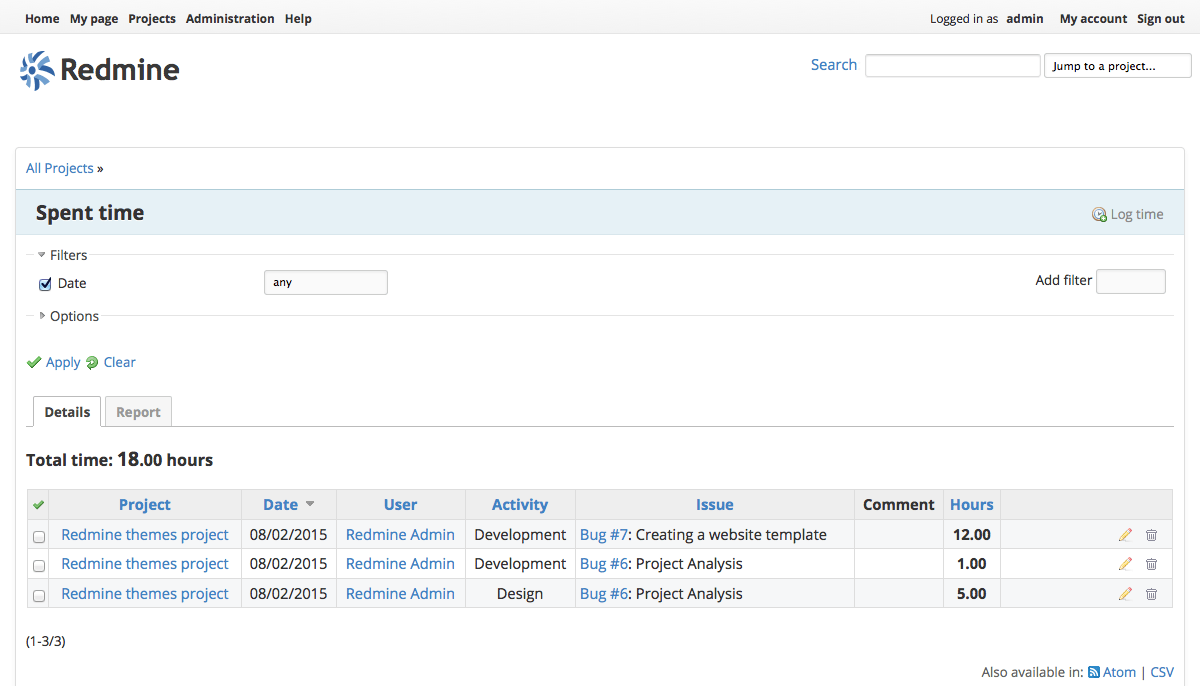Viewport: 1200px width, 686px height.
Task: Open the Date filter 'any' dropdown
Action: tap(325, 283)
